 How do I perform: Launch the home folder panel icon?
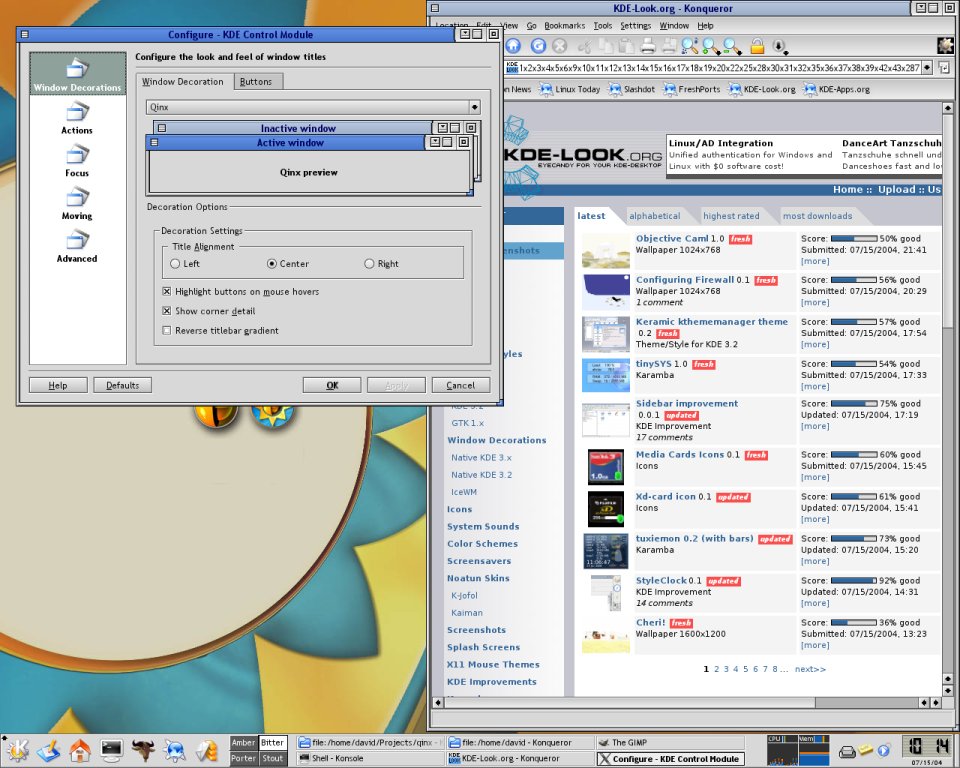point(80,750)
